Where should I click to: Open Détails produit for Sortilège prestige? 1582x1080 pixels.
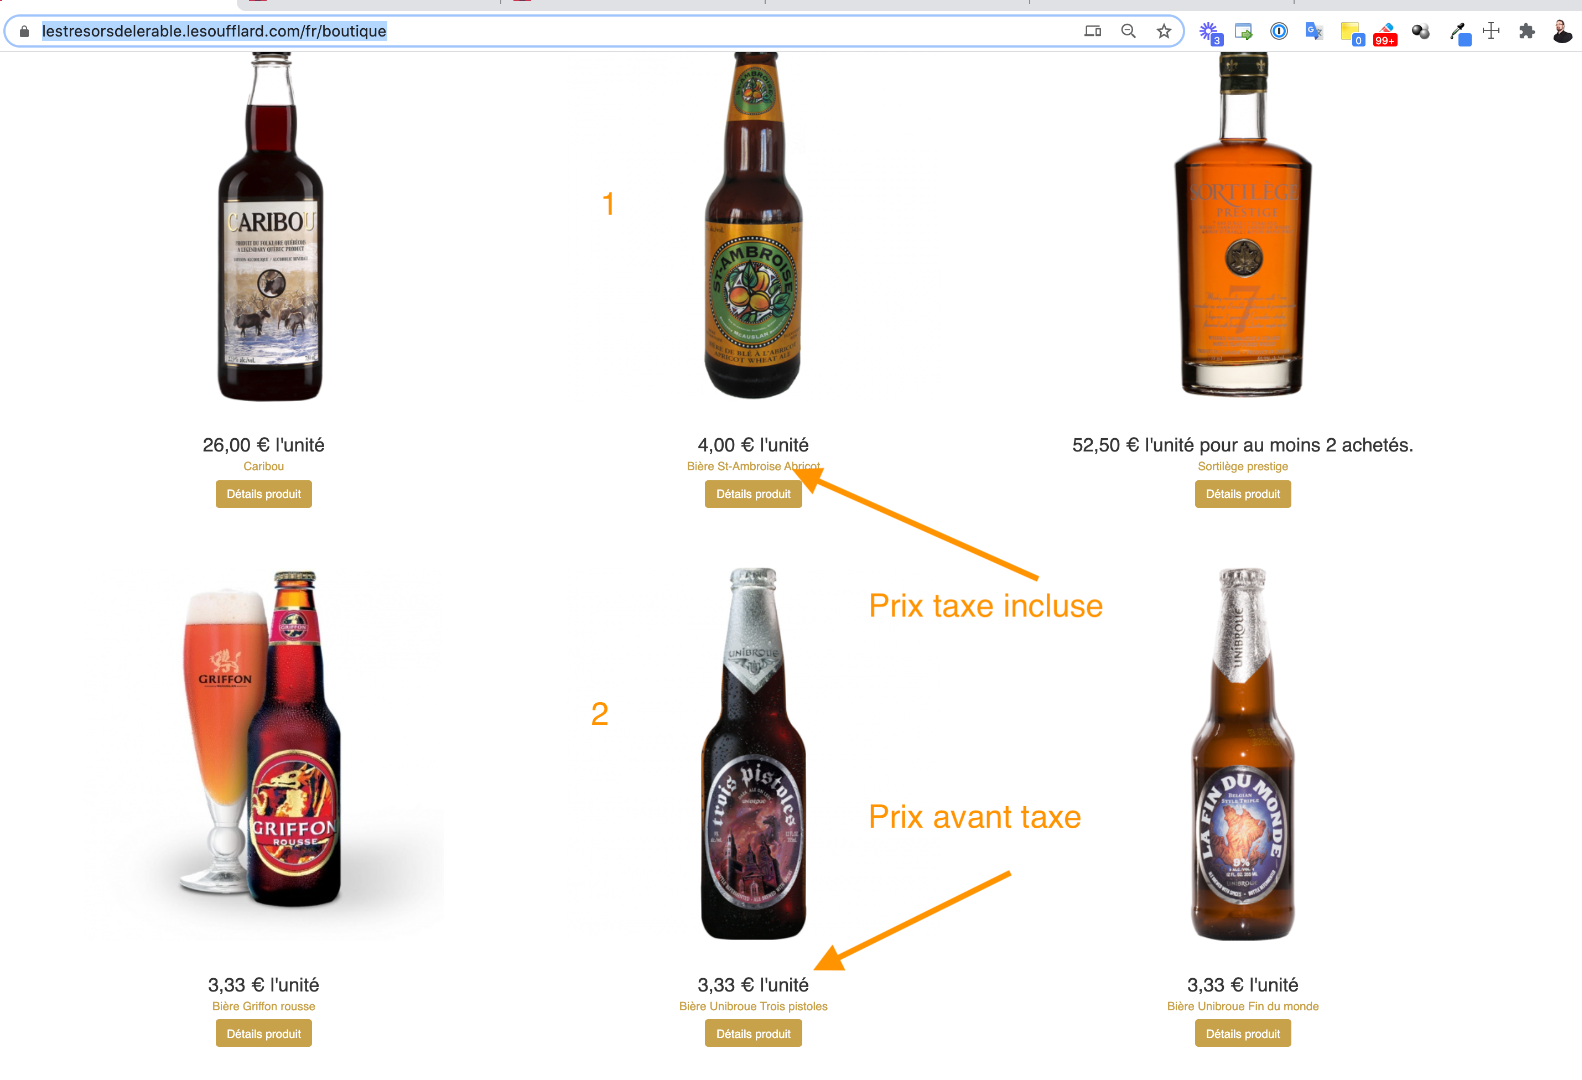(x=1243, y=494)
